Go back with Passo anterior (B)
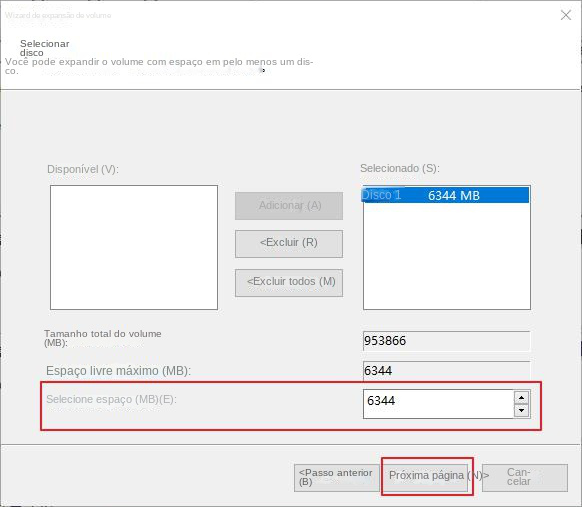Viewport: 582px width, 507px height. tap(337, 478)
